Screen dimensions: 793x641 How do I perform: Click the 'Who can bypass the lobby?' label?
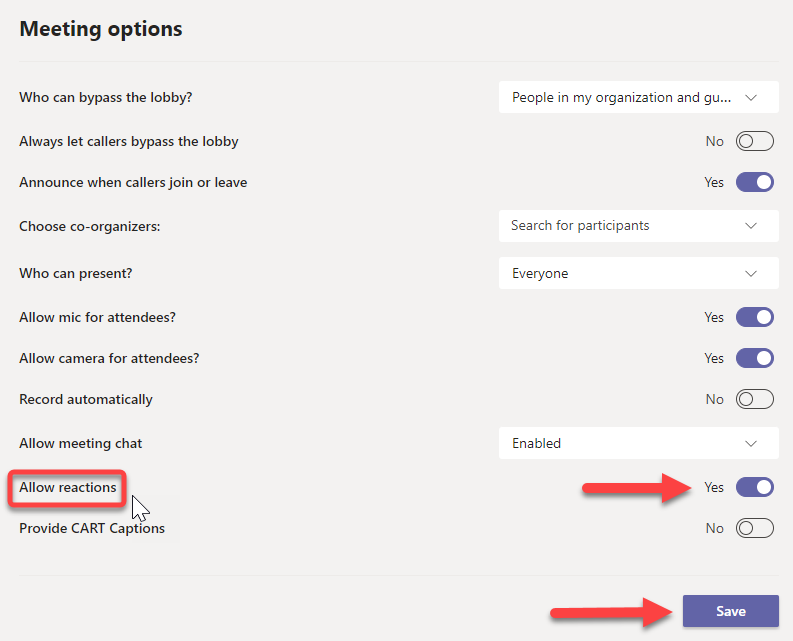(106, 98)
